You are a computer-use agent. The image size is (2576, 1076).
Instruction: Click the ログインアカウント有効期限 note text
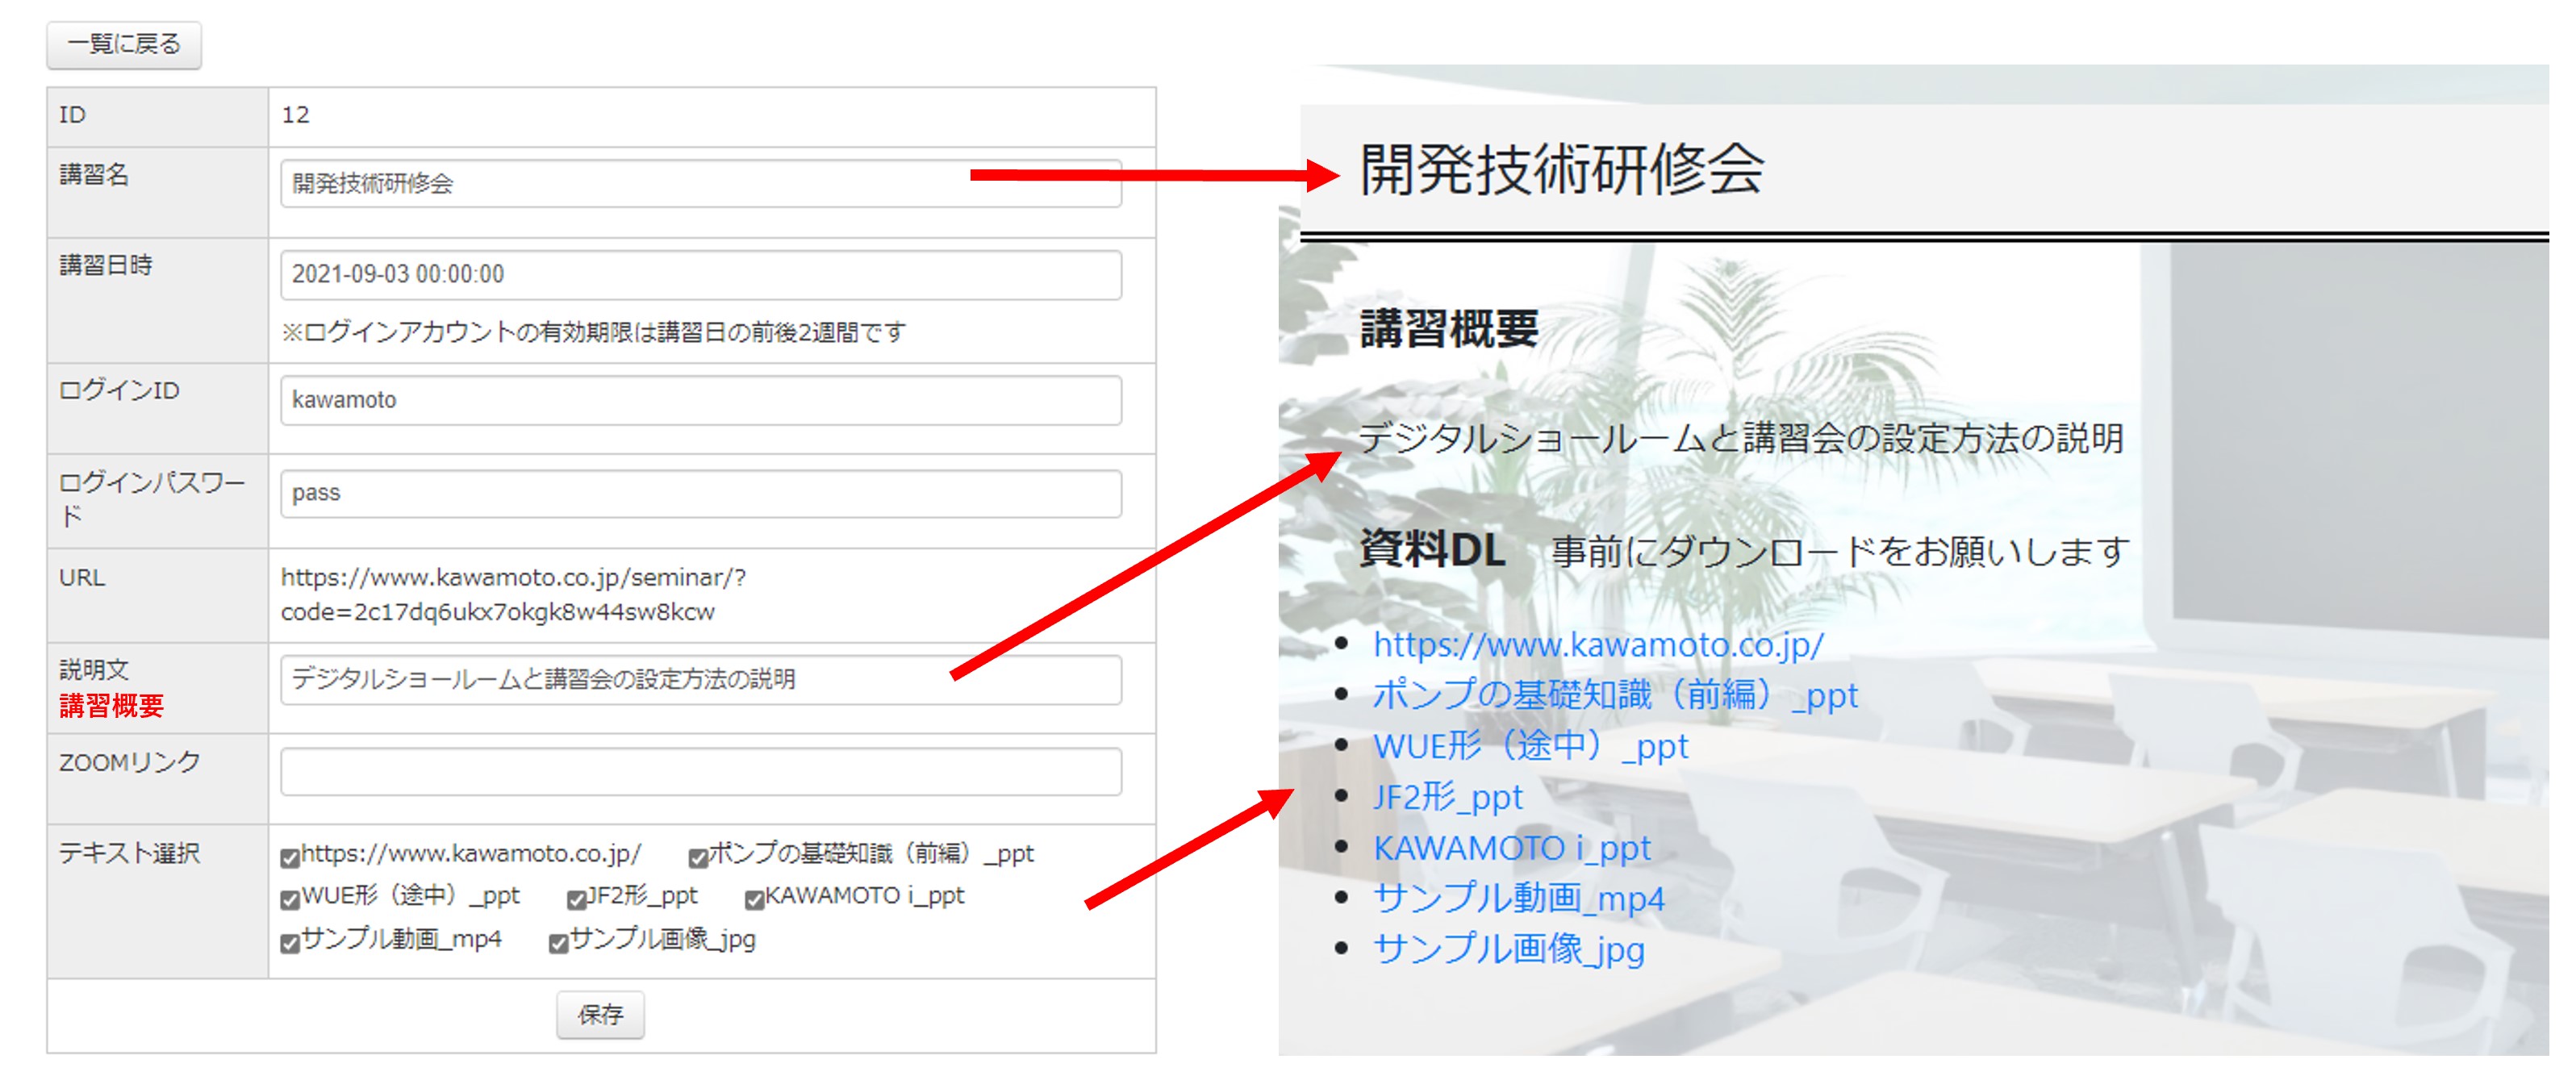click(x=593, y=332)
